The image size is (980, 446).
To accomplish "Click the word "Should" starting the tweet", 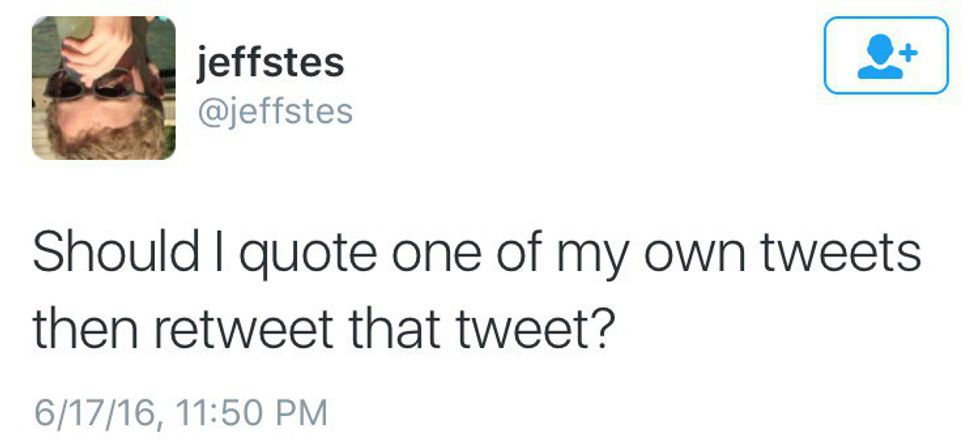I will point(114,251).
